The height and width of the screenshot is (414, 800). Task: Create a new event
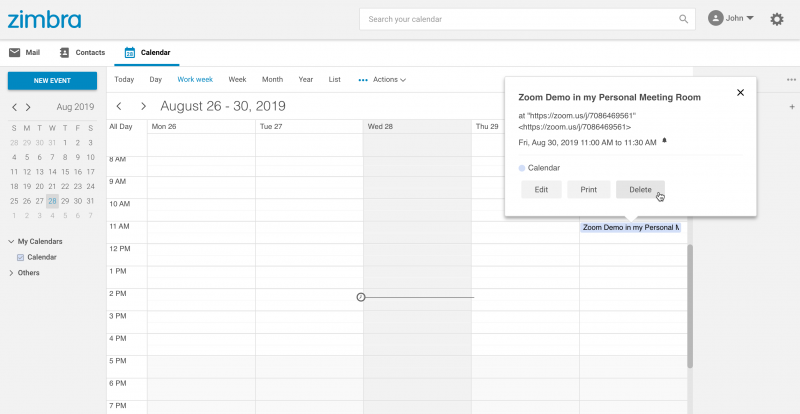52,81
